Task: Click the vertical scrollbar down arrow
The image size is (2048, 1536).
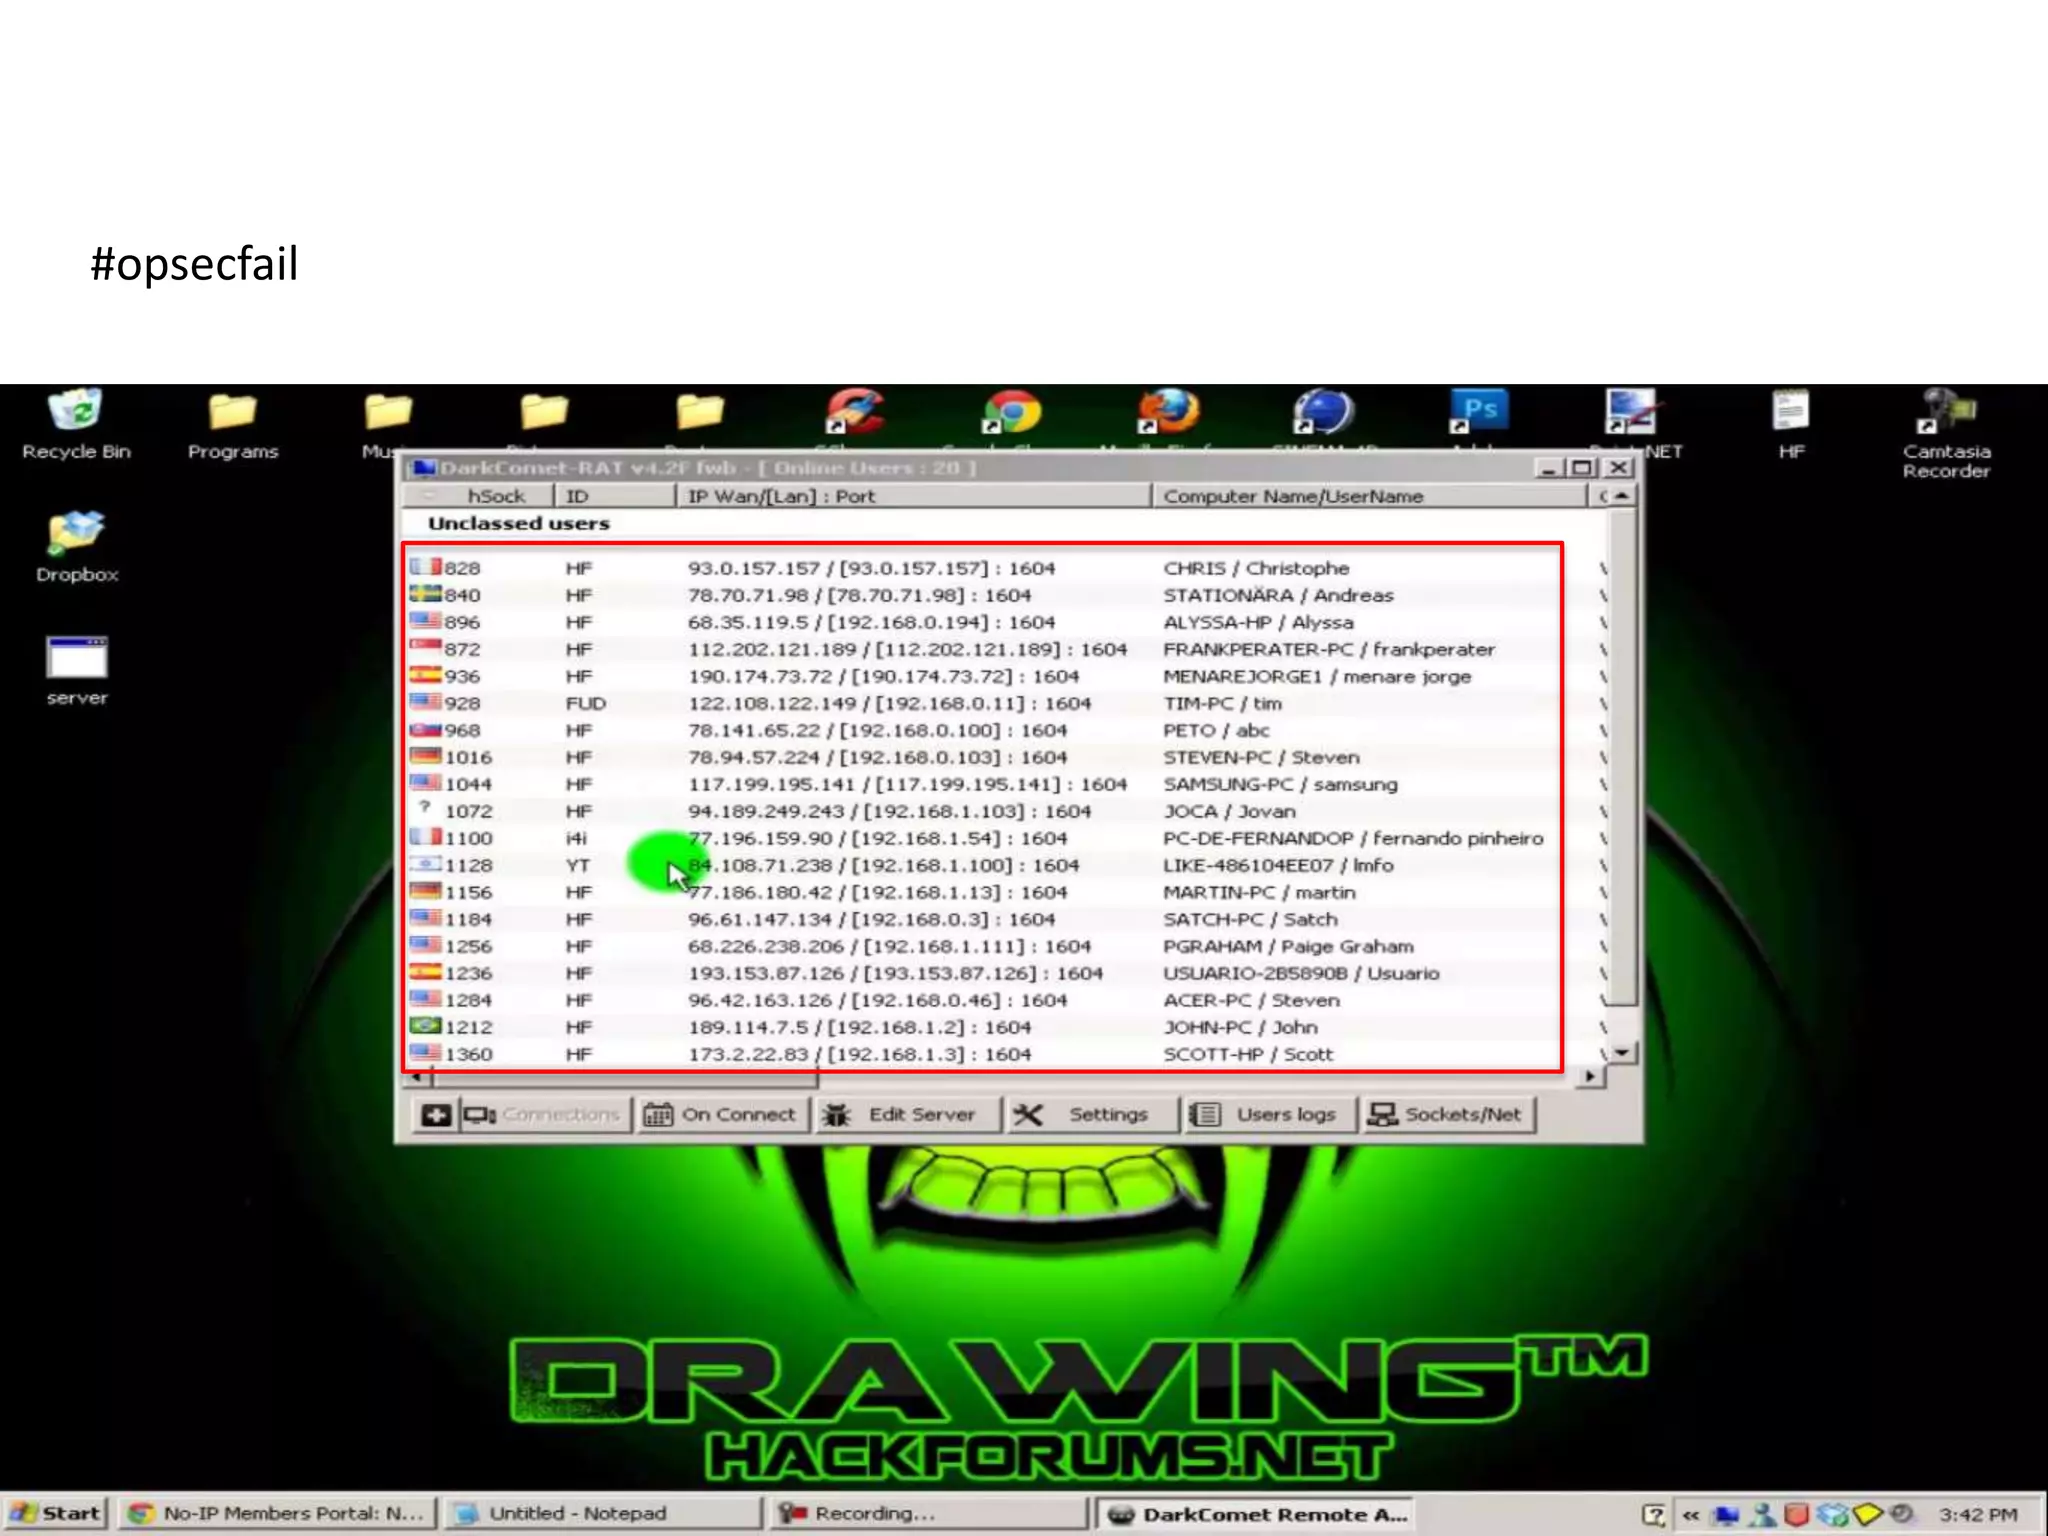Action: 1621,1052
